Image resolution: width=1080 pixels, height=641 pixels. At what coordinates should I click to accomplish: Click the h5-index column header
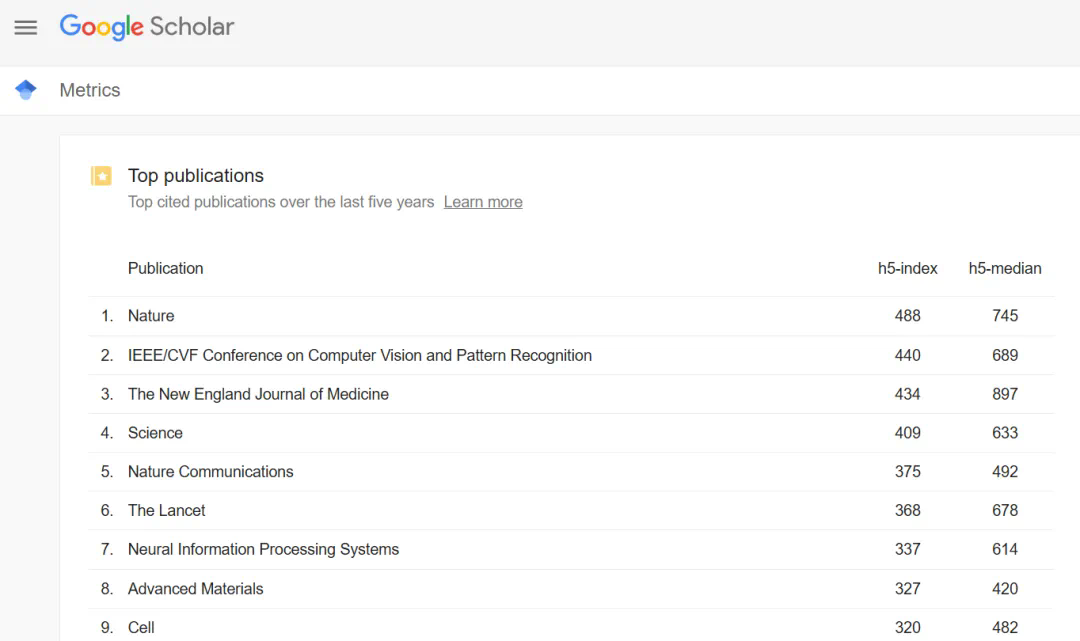point(907,268)
